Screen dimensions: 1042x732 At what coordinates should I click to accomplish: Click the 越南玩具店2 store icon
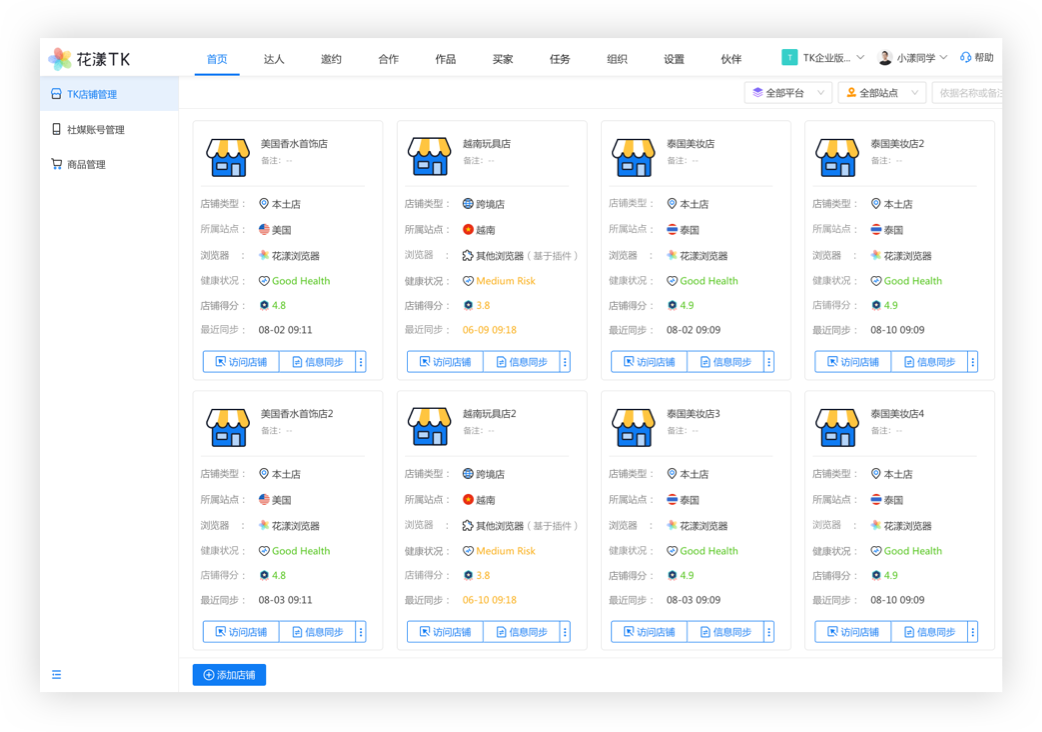click(x=430, y=427)
